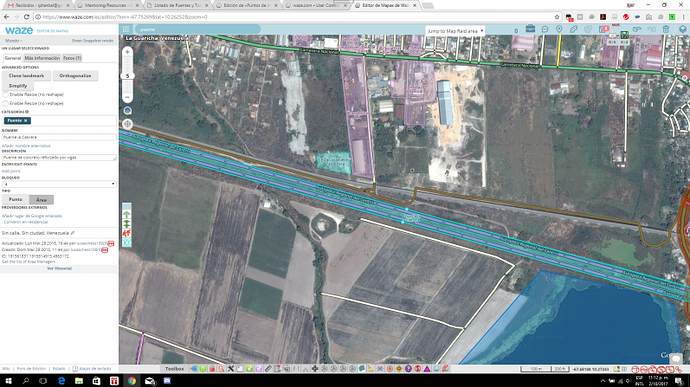Click the Ver Historial link
The height and width of the screenshot is (387, 690).
coord(59,268)
